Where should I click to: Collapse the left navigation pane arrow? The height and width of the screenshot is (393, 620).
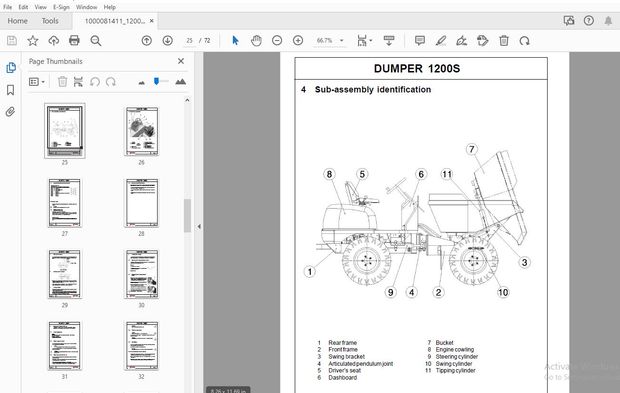(x=199, y=227)
